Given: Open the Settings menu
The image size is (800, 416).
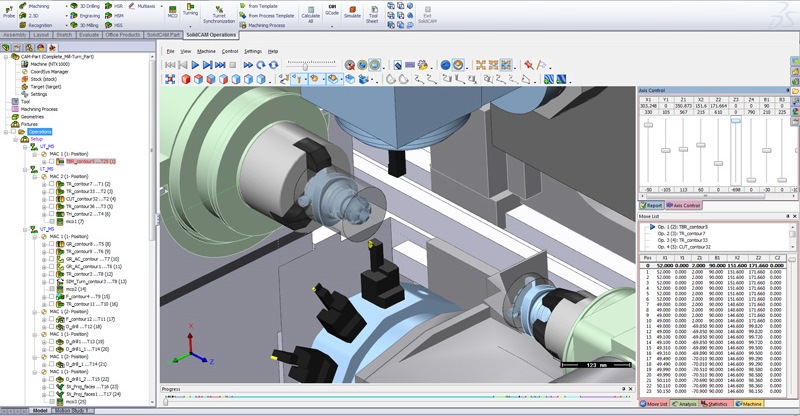Looking at the screenshot, I should 253,52.
